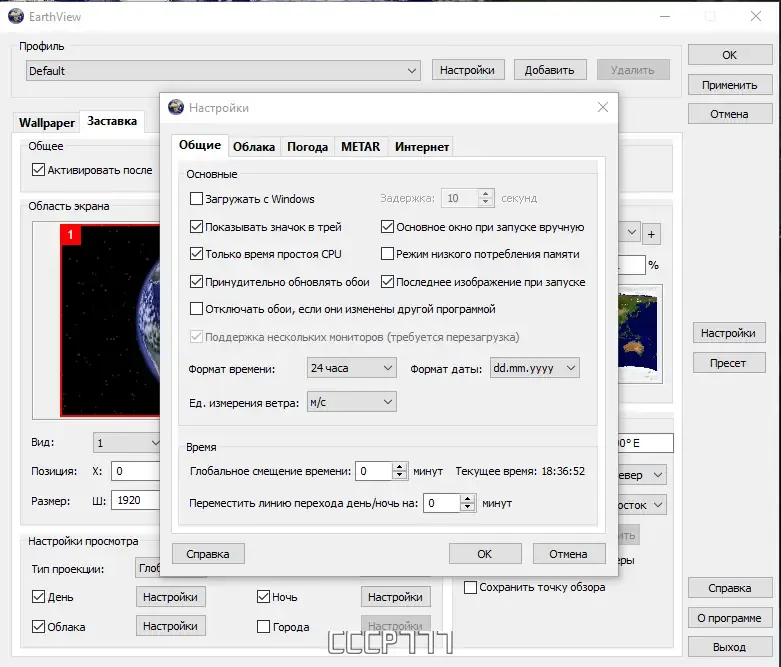The width and height of the screenshot is (781, 667).
Task: Decrease the день/ночь line shift spinner value
Action: click(x=467, y=507)
